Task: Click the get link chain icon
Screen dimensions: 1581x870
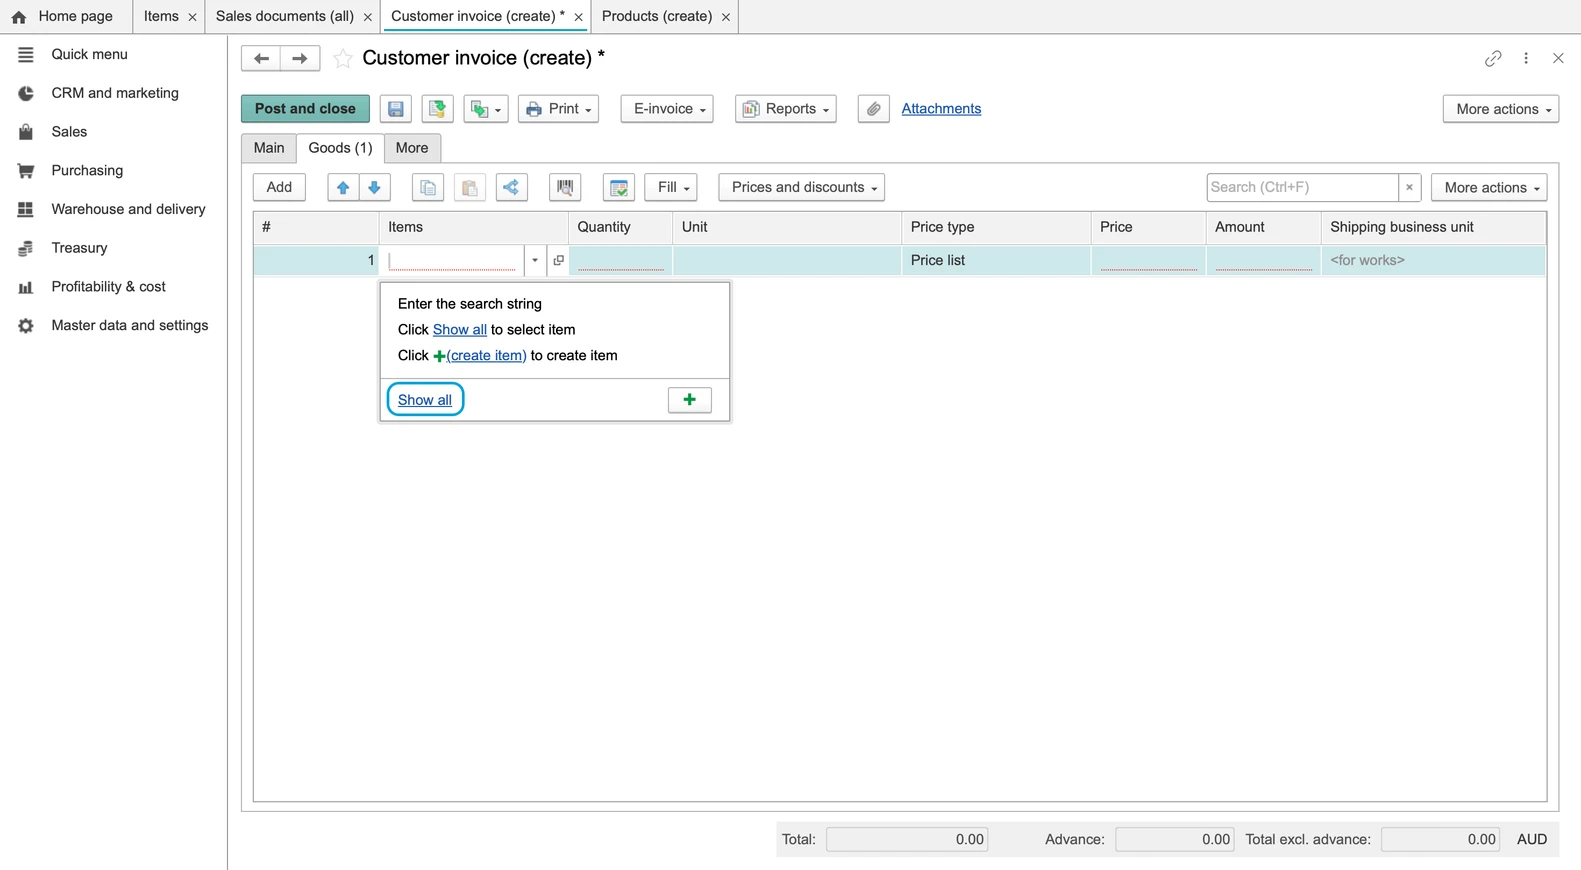Action: point(1493,58)
